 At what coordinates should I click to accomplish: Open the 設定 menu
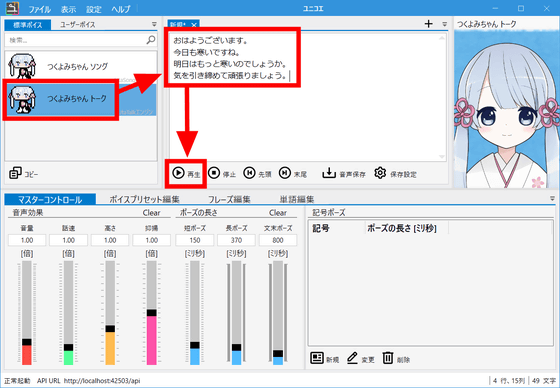(94, 9)
